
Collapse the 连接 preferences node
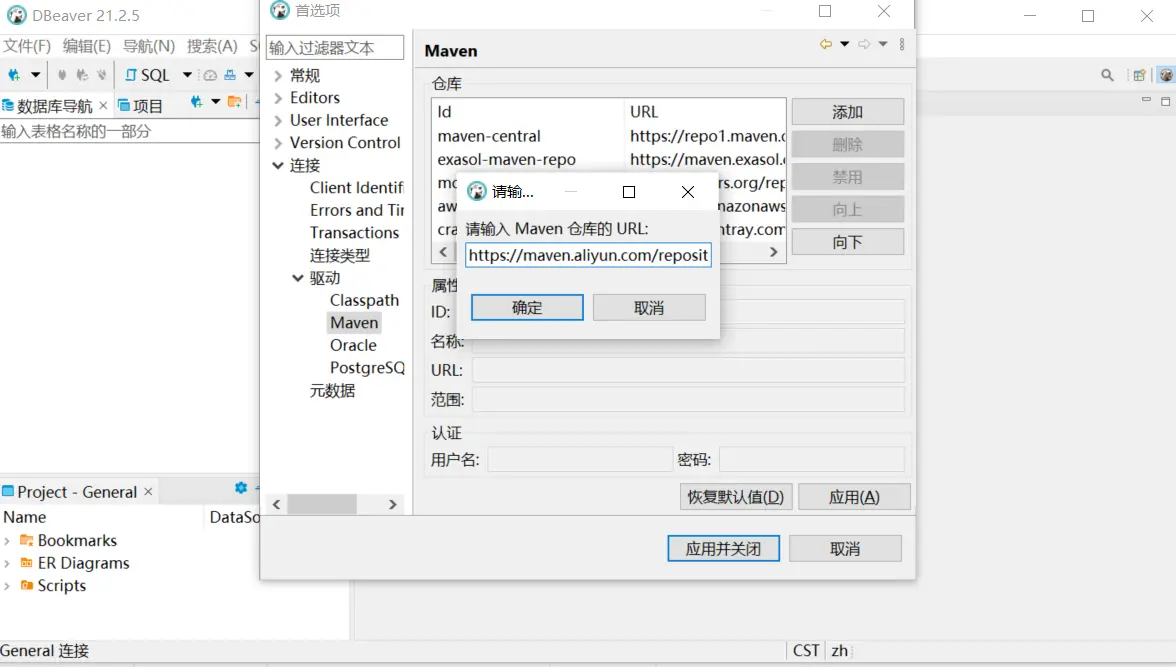[x=278, y=166]
